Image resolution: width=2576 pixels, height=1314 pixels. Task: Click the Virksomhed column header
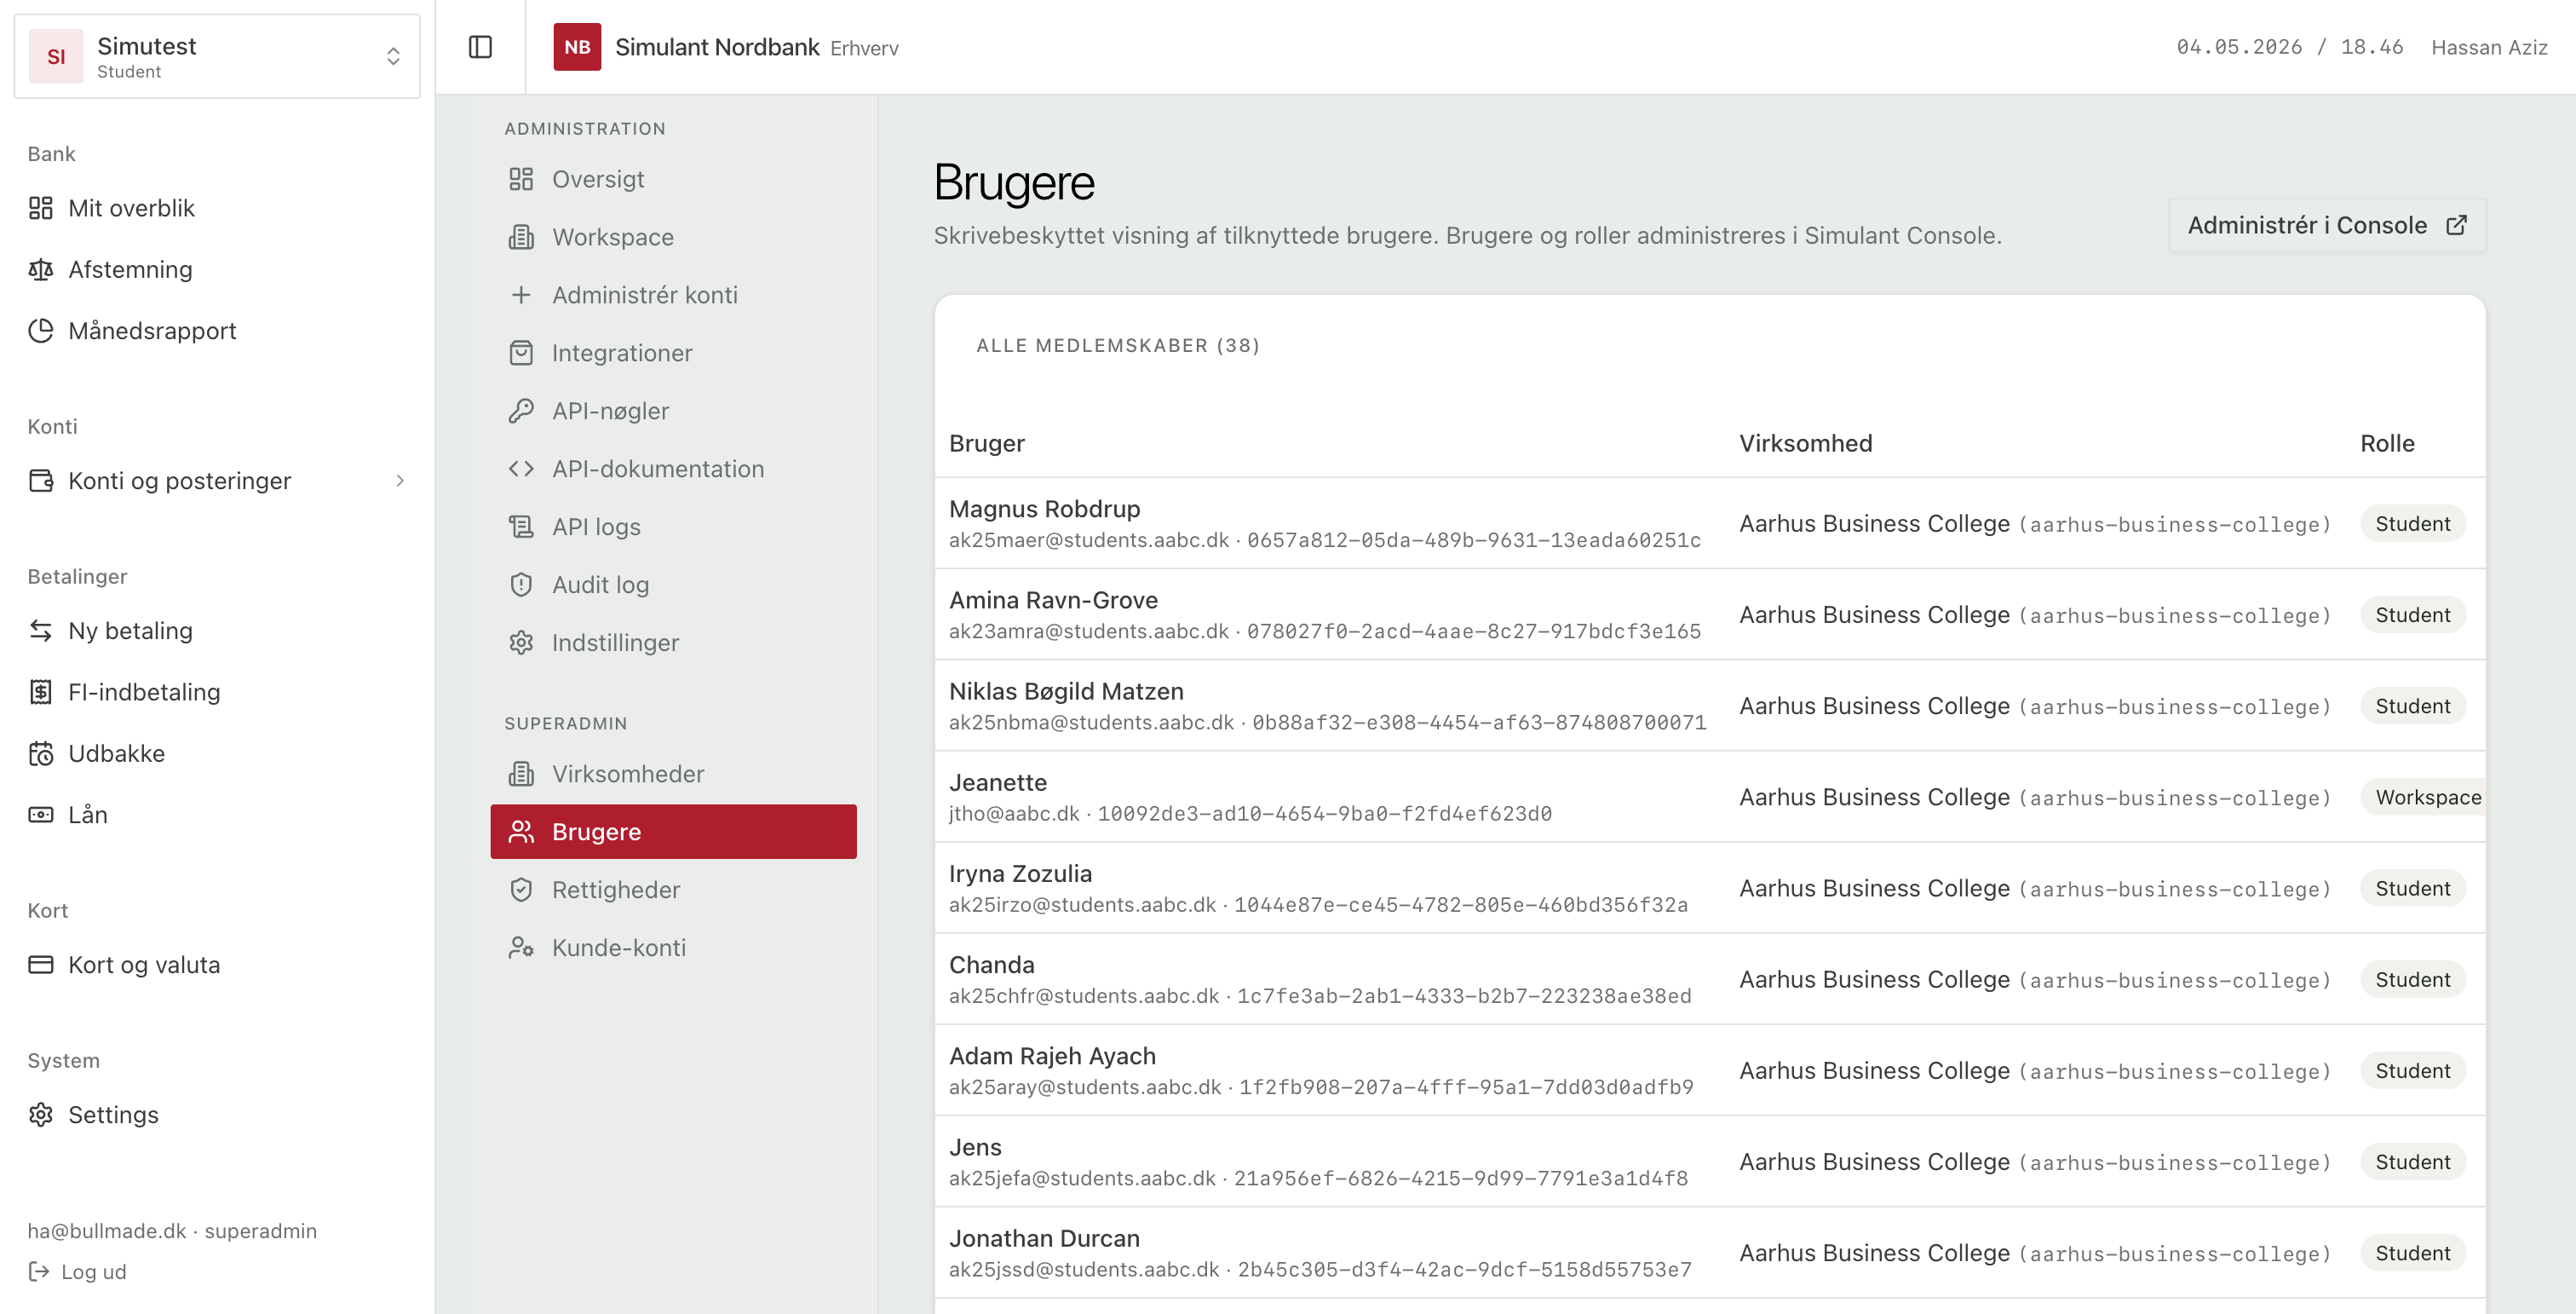(x=1806, y=443)
